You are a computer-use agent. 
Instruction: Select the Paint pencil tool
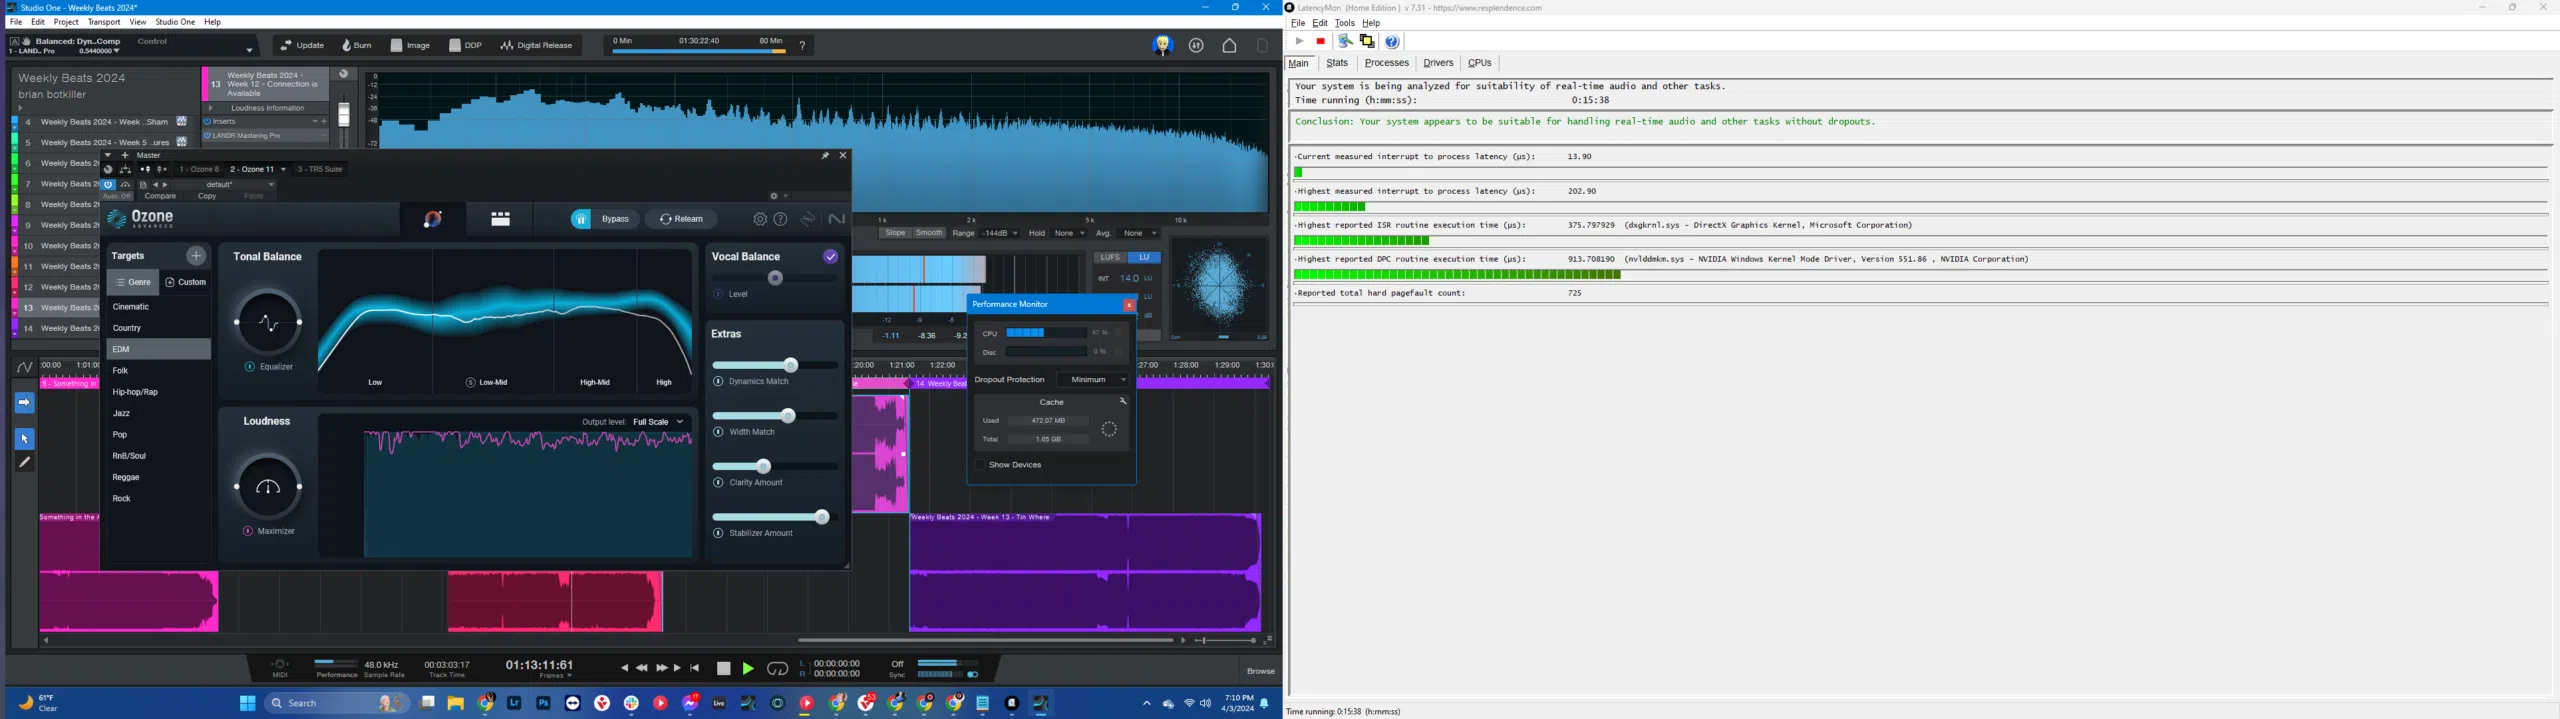click(25, 463)
